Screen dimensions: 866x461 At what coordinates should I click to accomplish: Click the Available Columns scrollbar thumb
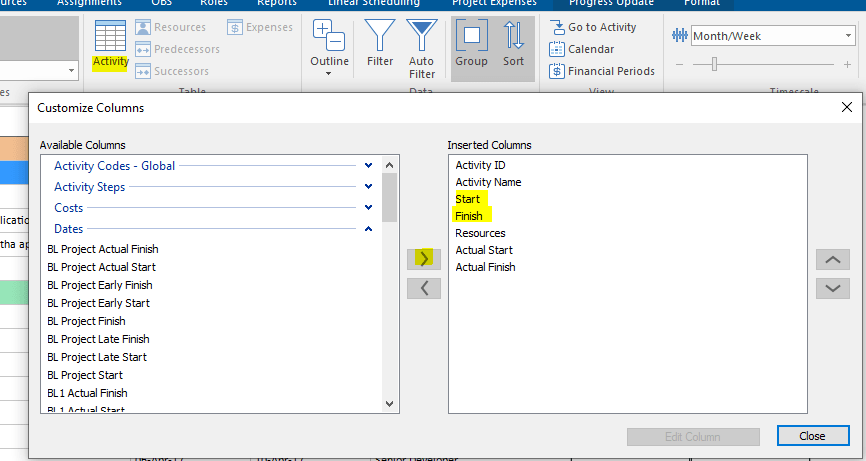[389, 198]
